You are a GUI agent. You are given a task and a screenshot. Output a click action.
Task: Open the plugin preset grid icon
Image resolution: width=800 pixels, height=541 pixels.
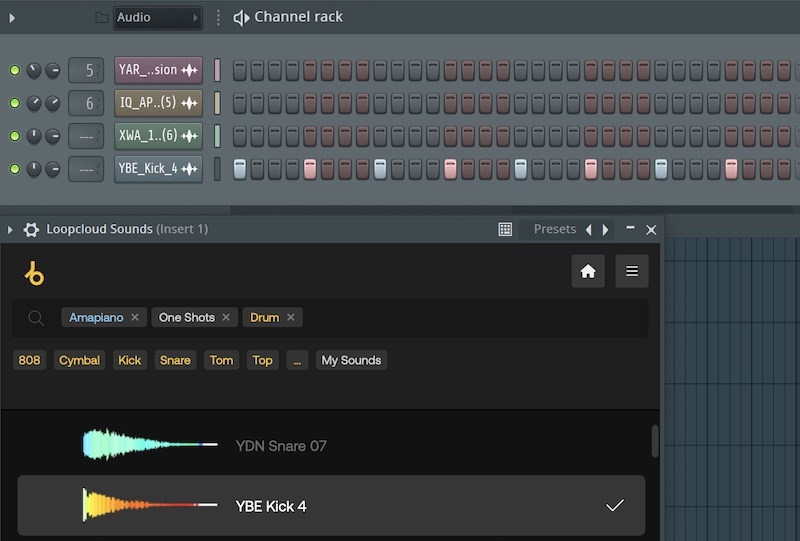(x=505, y=229)
